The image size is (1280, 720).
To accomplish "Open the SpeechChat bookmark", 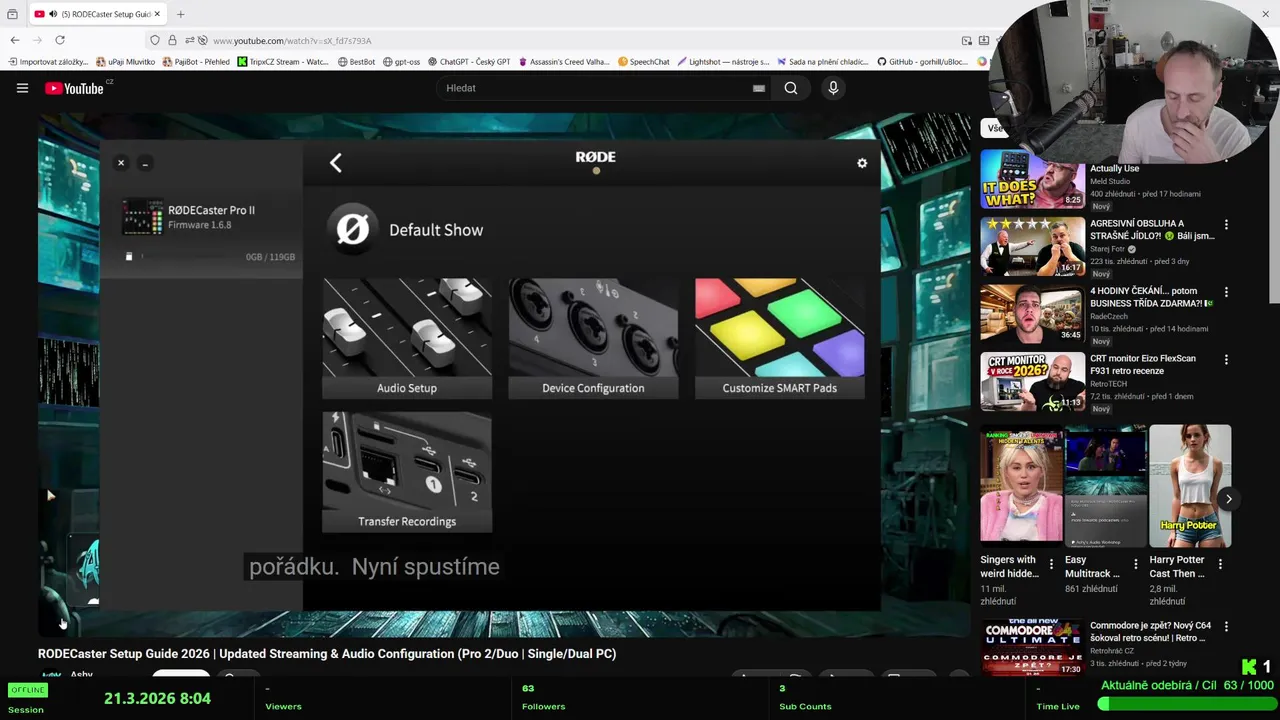I will coord(644,62).
